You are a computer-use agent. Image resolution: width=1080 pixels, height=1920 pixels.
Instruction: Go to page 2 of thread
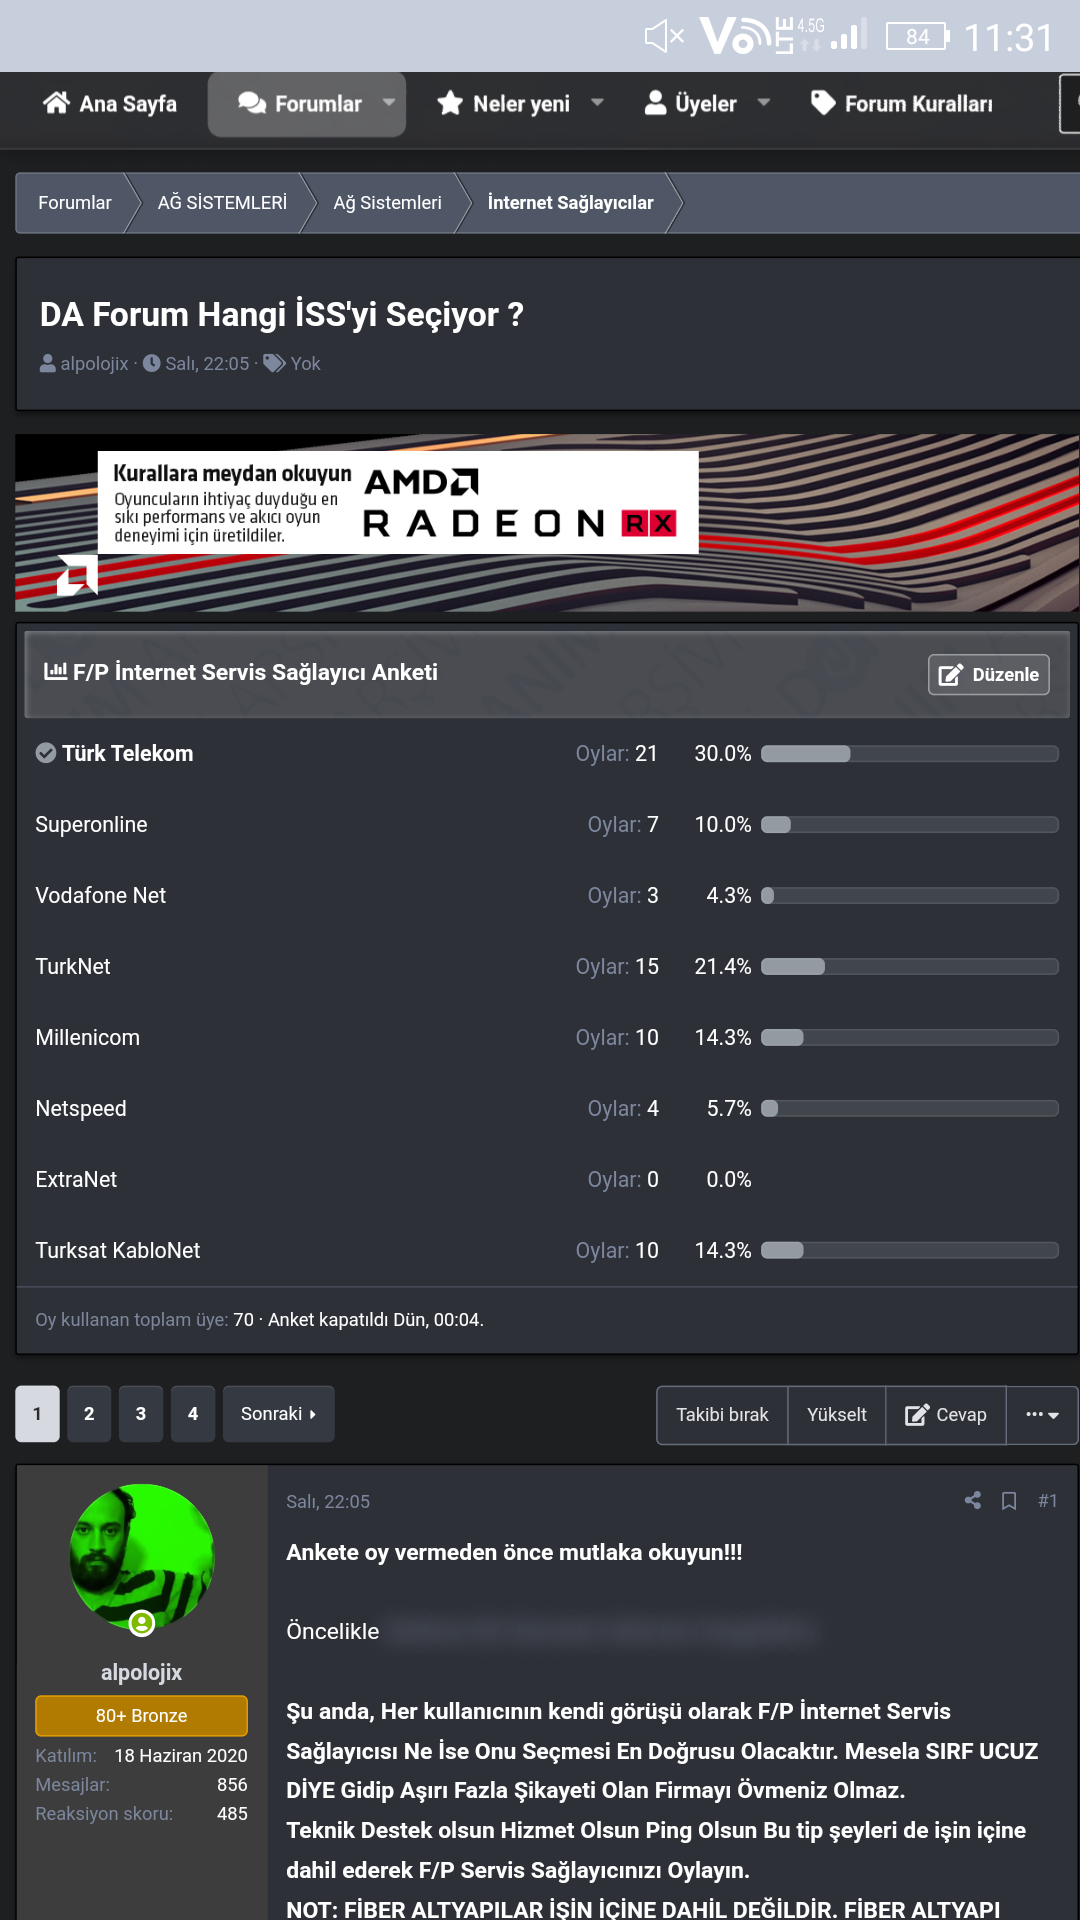click(89, 1414)
